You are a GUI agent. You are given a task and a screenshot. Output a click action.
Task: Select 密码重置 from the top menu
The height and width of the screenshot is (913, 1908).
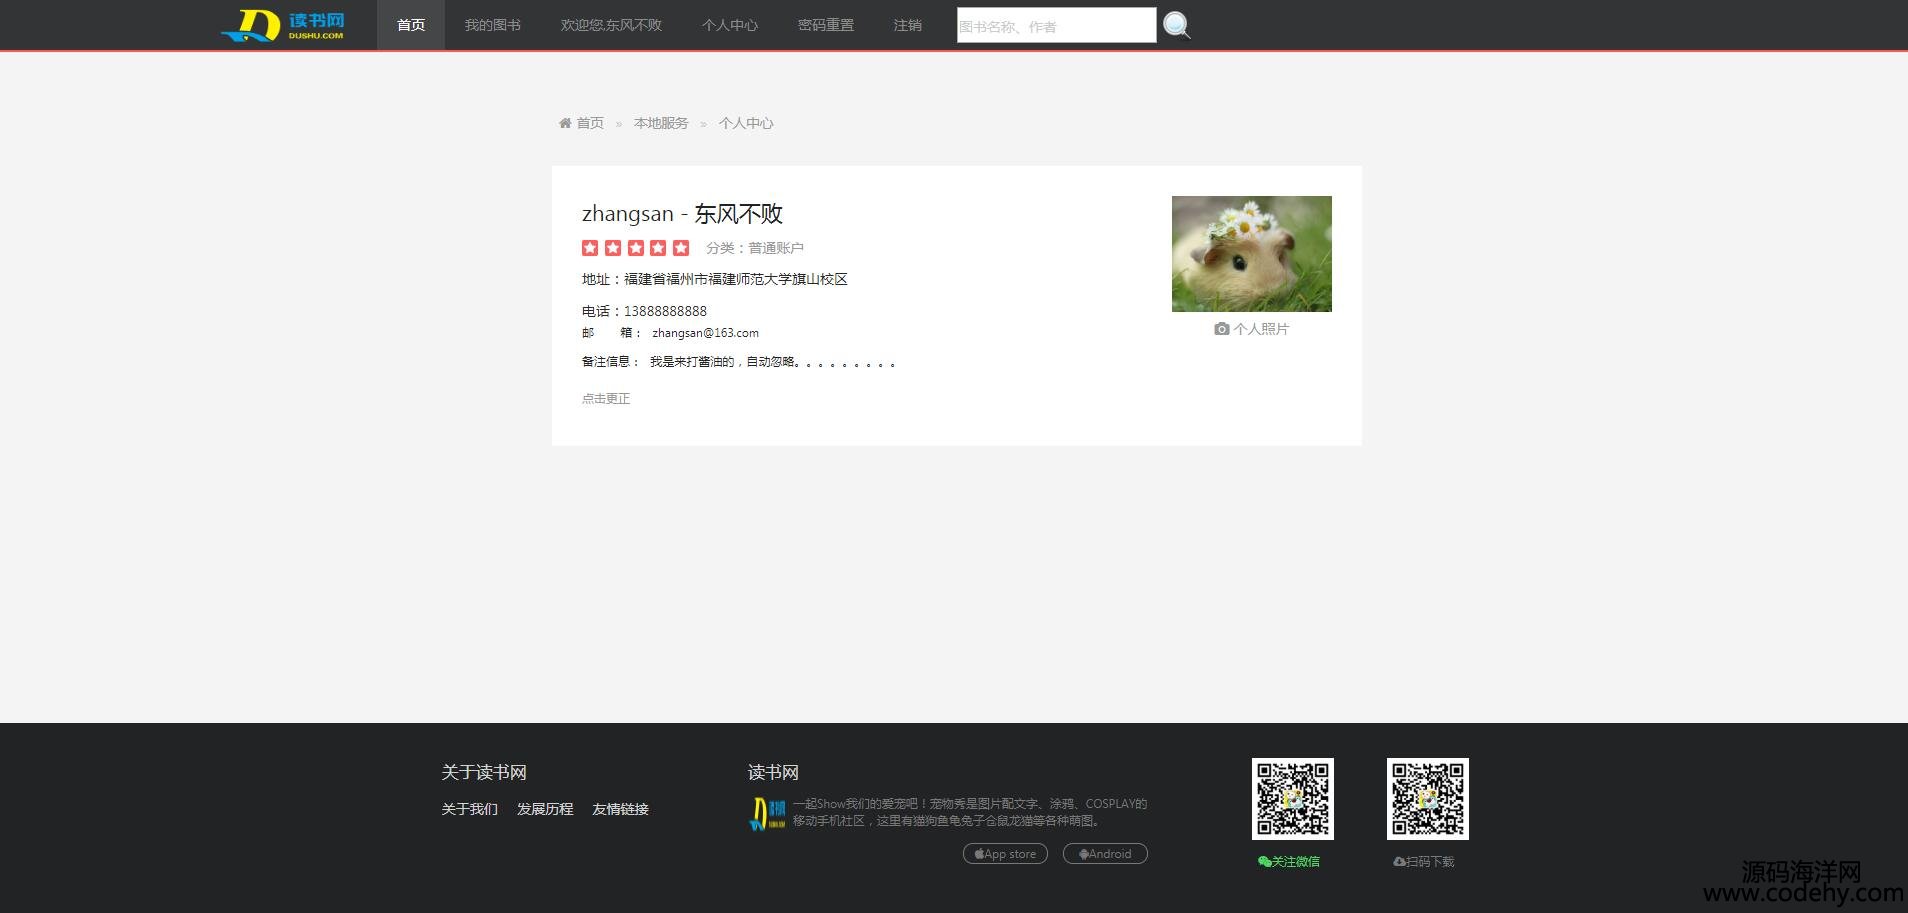(x=825, y=25)
